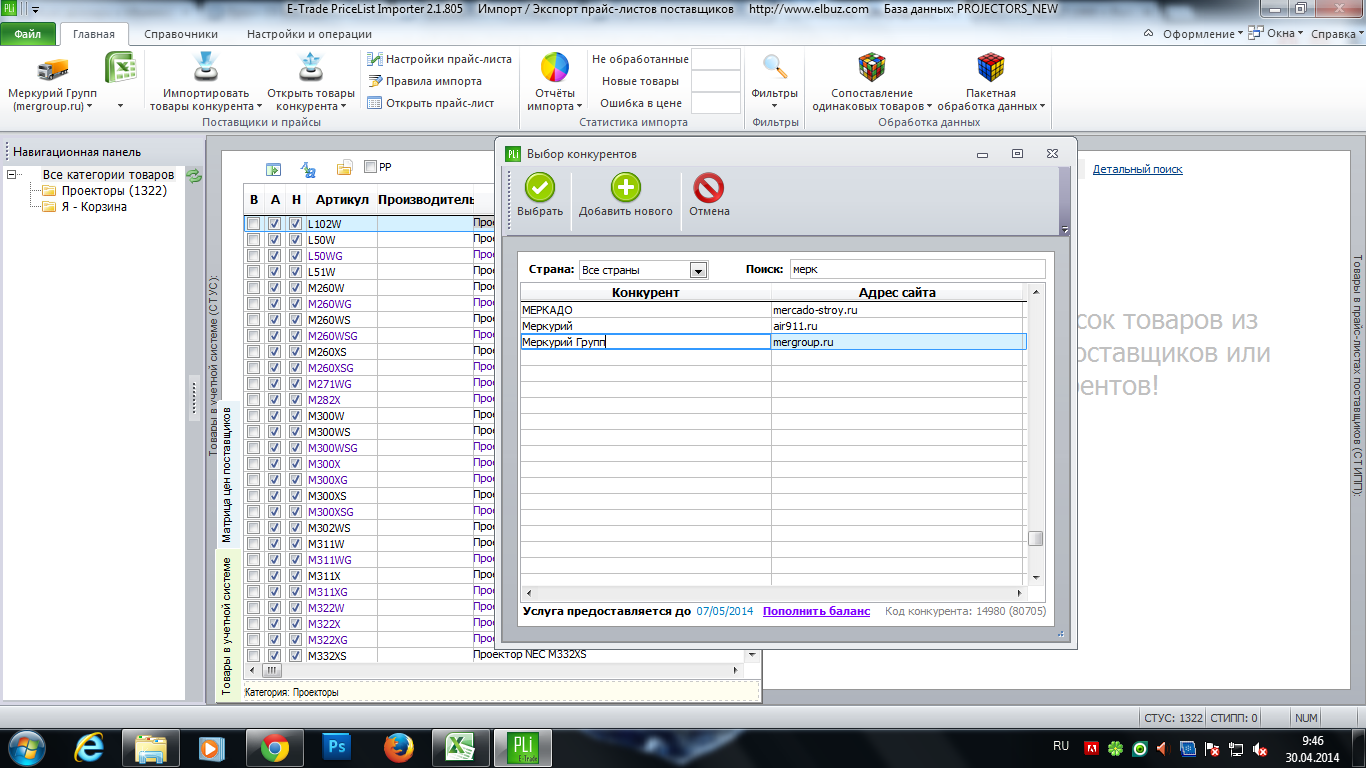
Task: Open Firefox from taskbar
Action: coord(399,747)
